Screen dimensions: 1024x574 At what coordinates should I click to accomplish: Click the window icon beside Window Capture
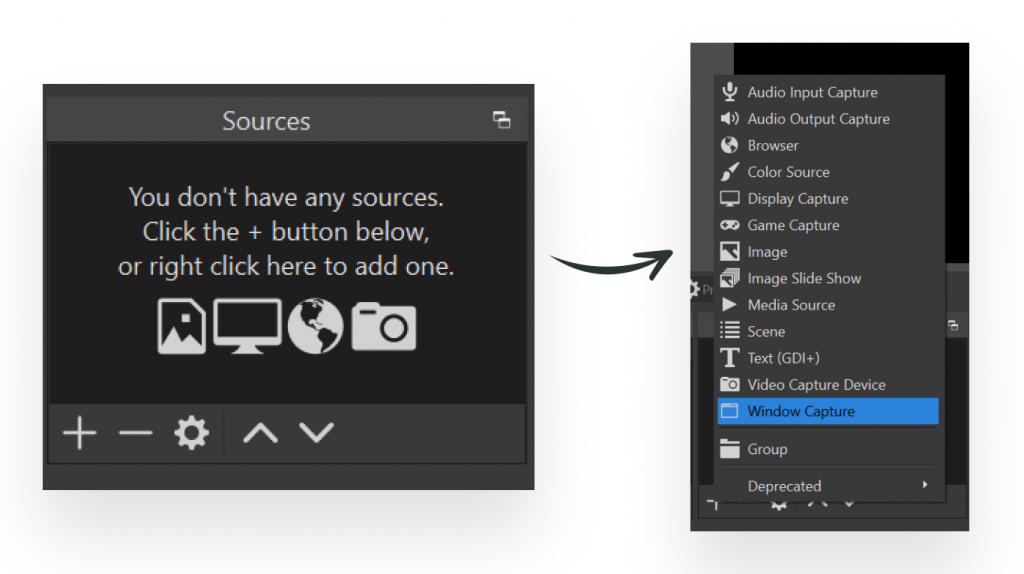[x=729, y=411]
